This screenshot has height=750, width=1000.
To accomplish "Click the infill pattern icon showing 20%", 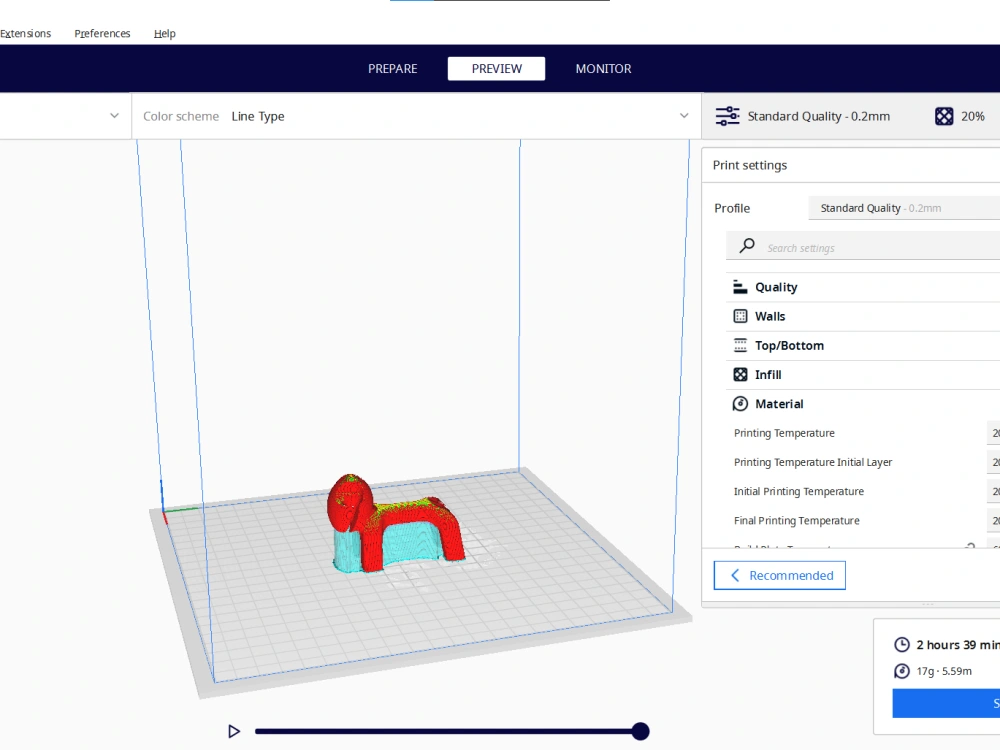I will [944, 115].
